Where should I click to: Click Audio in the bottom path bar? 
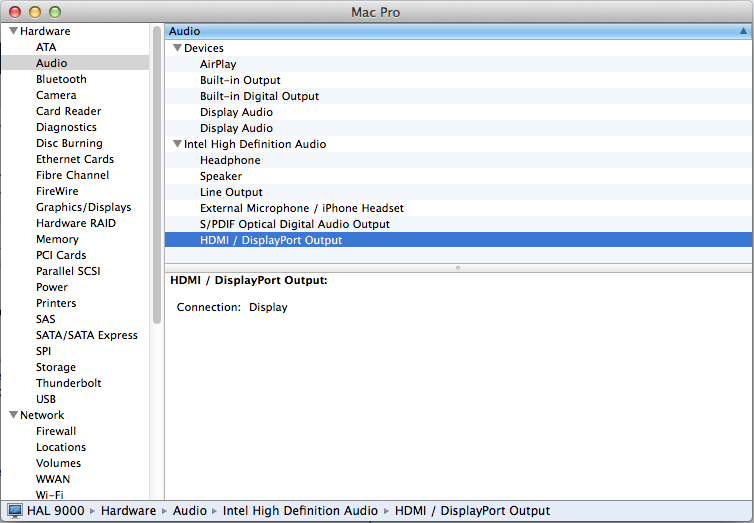coord(190,511)
